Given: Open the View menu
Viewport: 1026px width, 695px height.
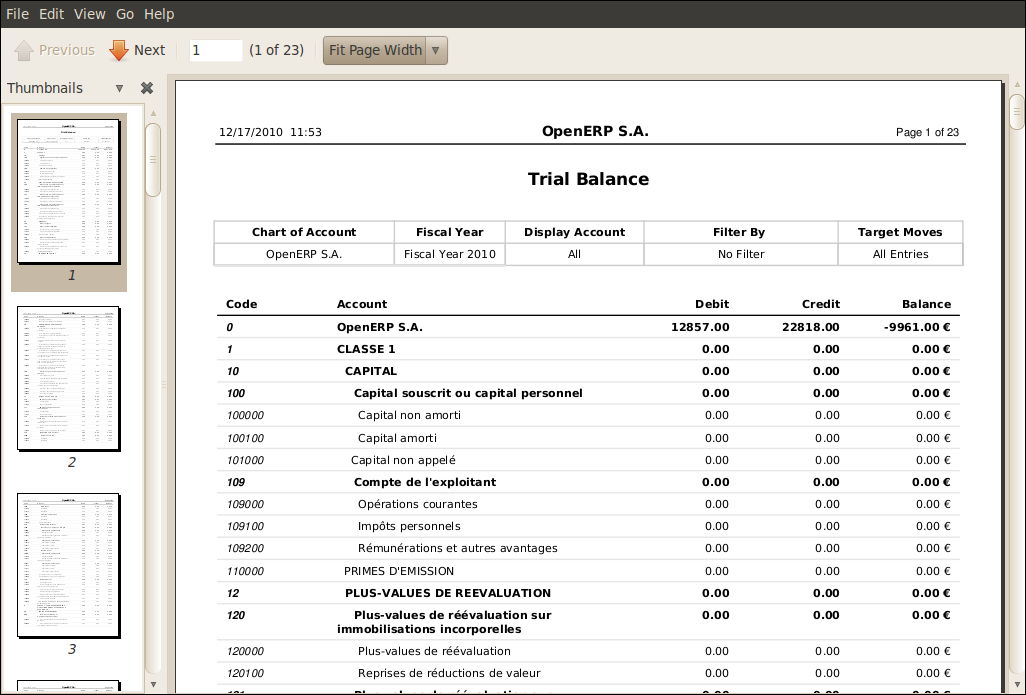Looking at the screenshot, I should tap(89, 14).
